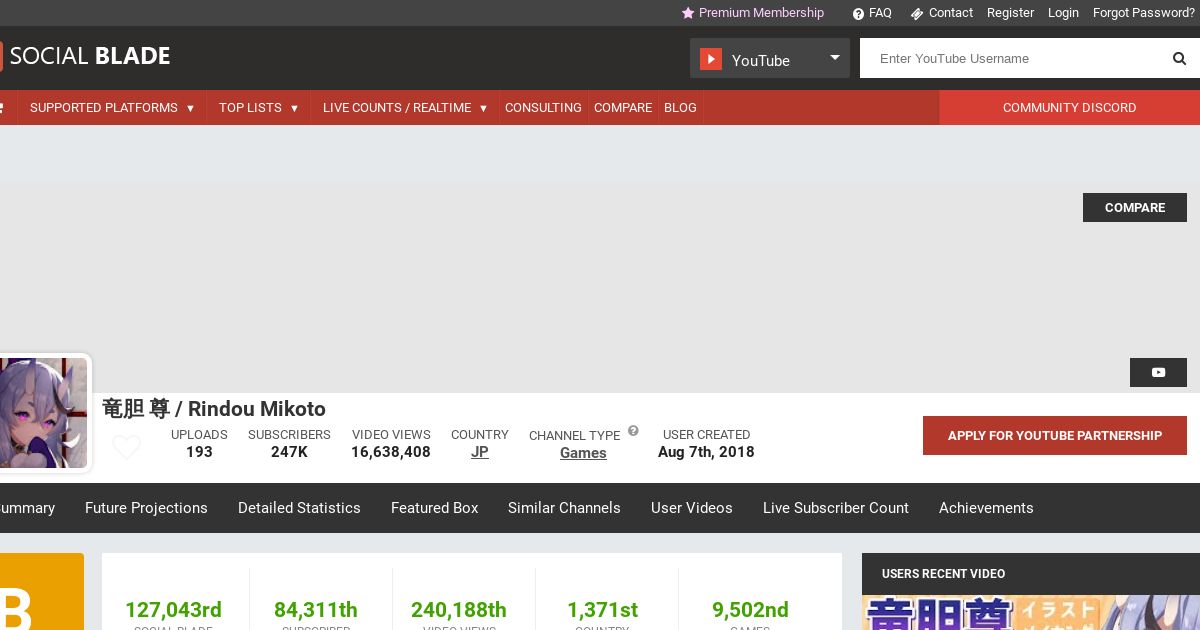The image size is (1200, 630).
Task: Switch to the Future Projections tab
Action: [x=146, y=508]
